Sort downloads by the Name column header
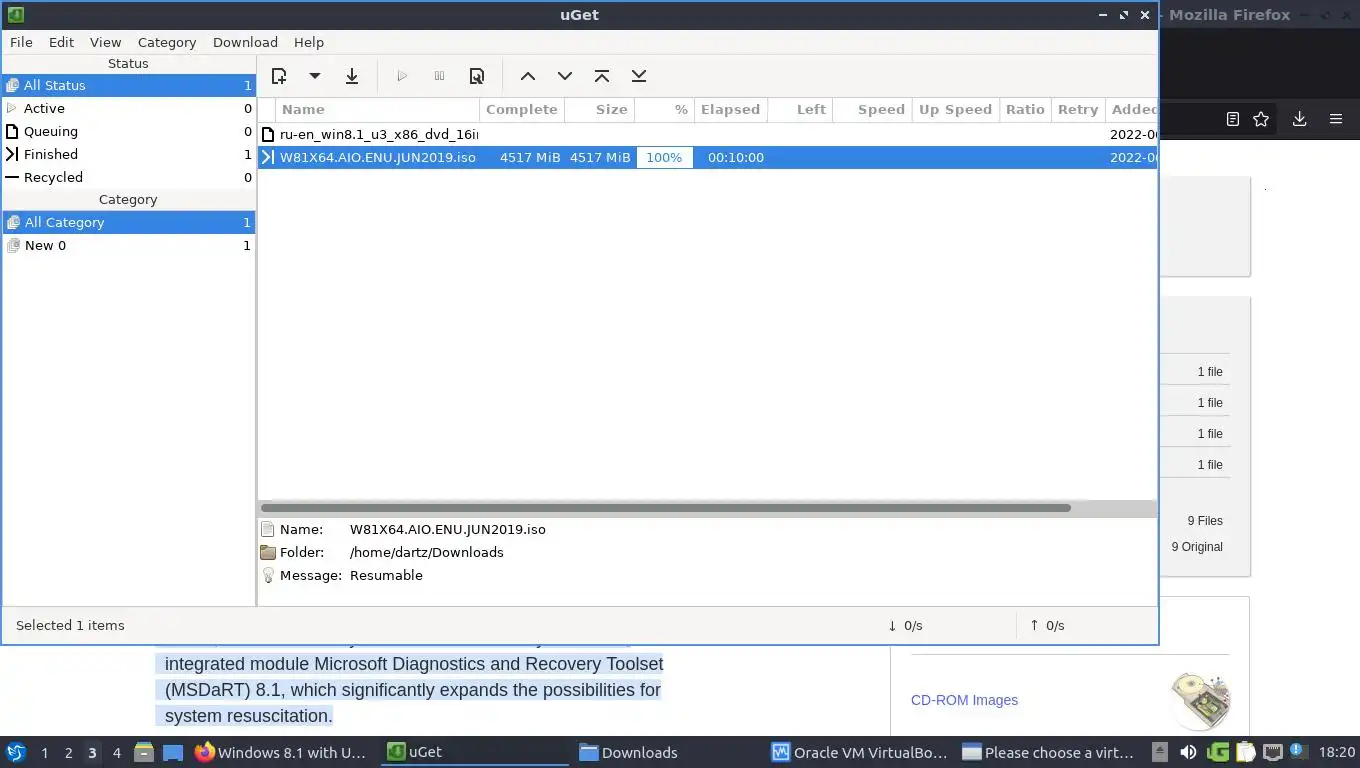The height and width of the screenshot is (768, 1360). tap(378, 109)
